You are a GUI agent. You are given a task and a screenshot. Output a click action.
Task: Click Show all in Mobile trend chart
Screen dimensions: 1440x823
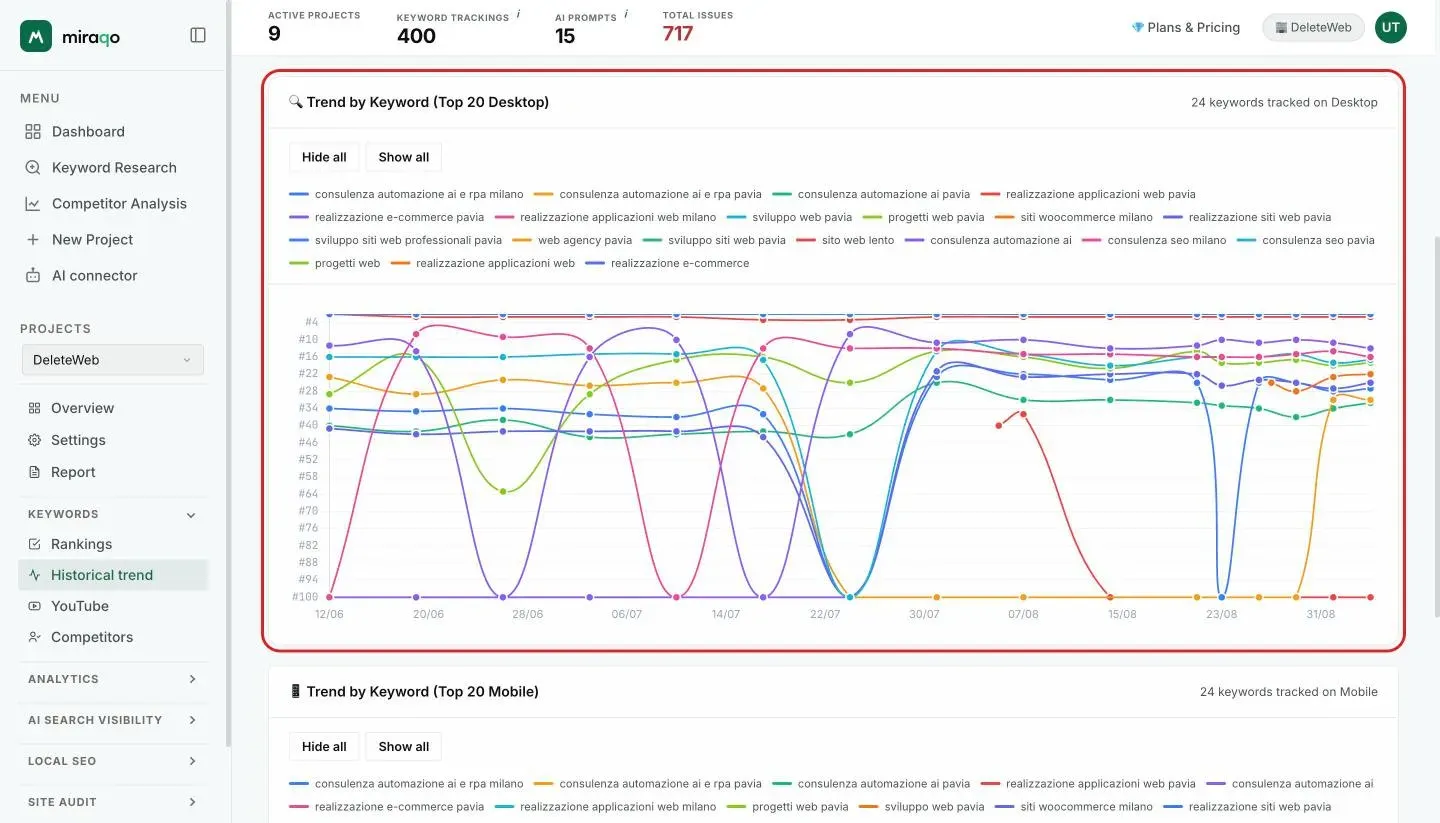pos(404,746)
